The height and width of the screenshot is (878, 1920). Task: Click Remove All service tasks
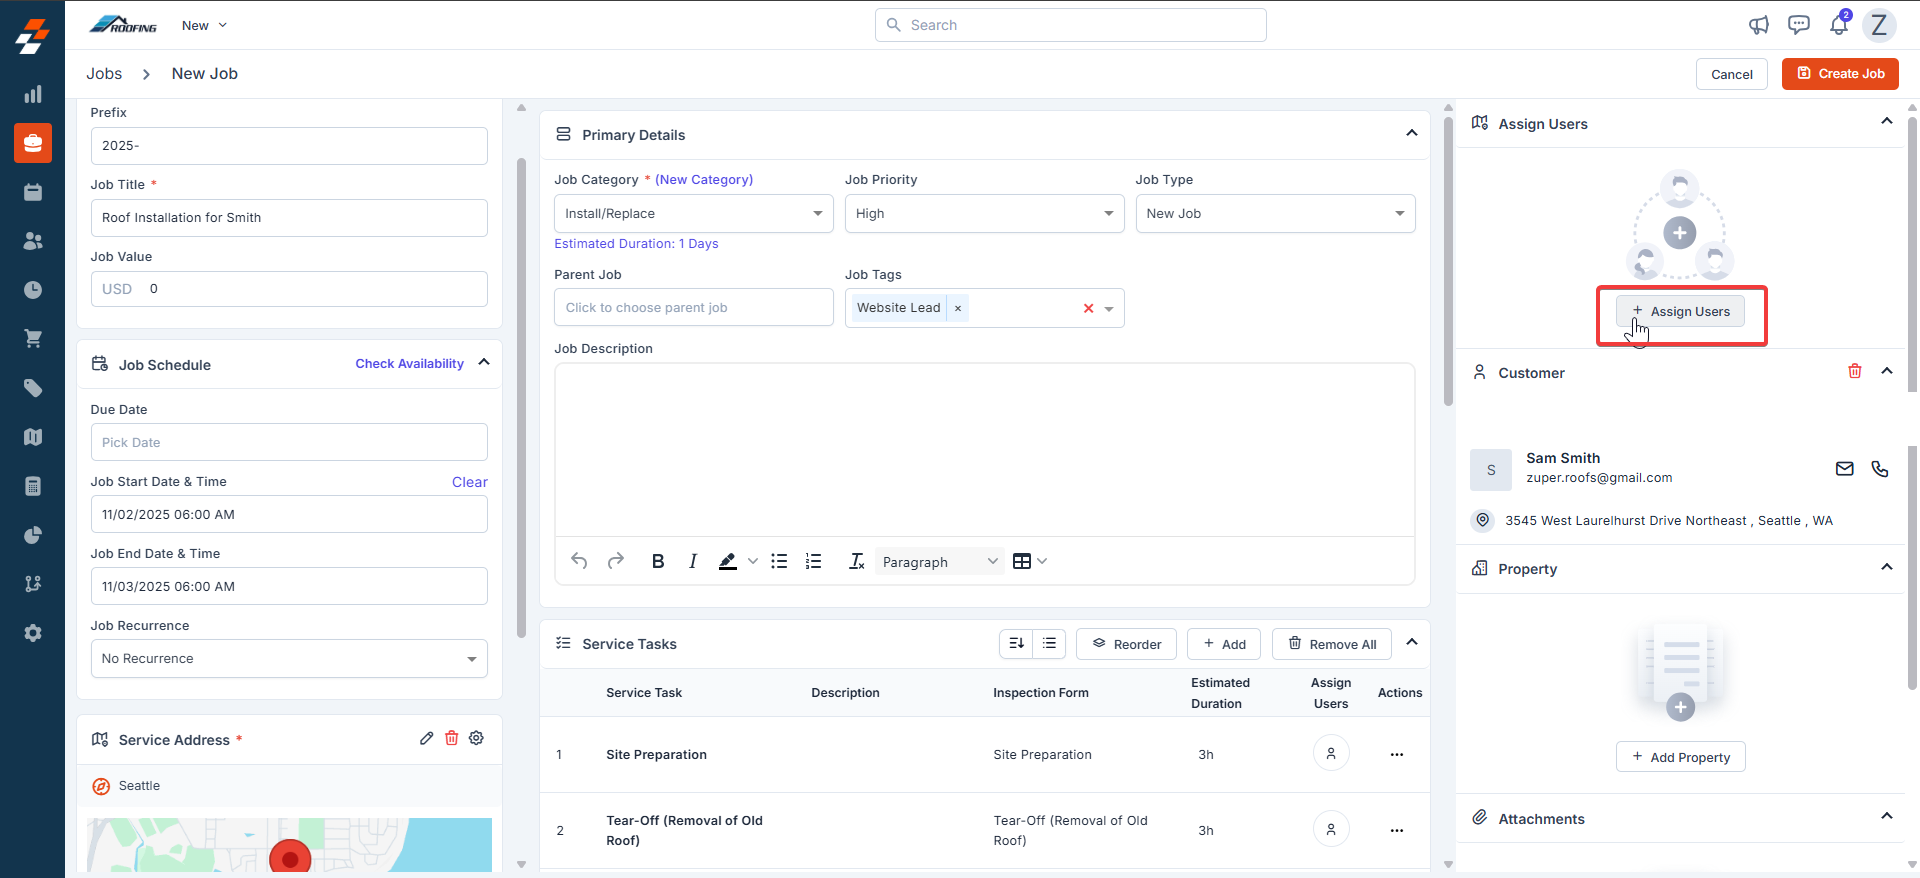coord(1332,644)
